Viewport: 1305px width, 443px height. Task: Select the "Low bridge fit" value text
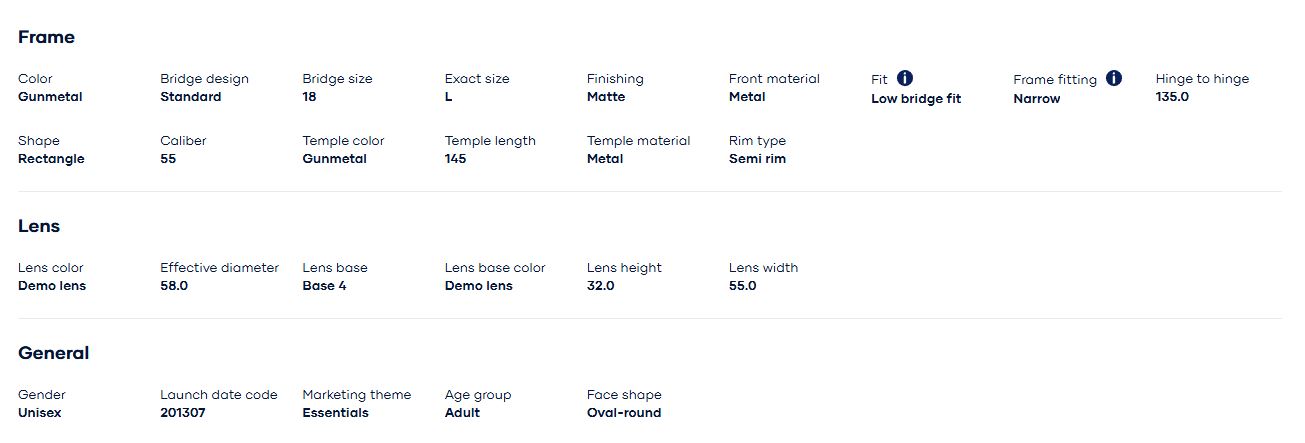point(915,99)
